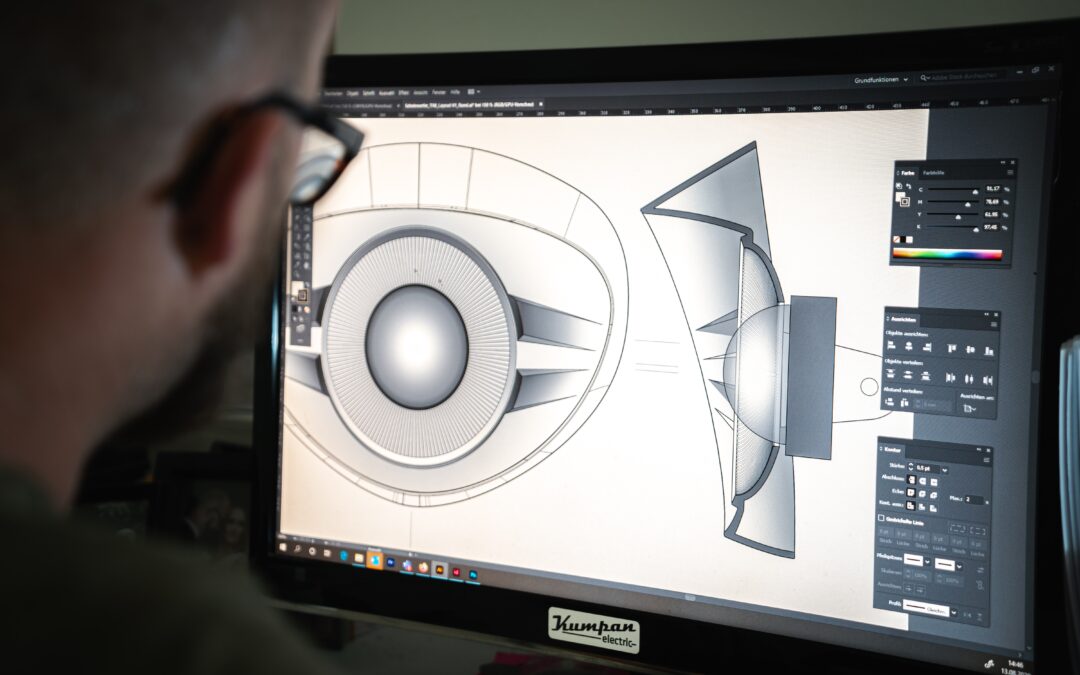Switch to the Farbhilfe tab
Viewport: 1080px width, 675px height.
point(933,173)
